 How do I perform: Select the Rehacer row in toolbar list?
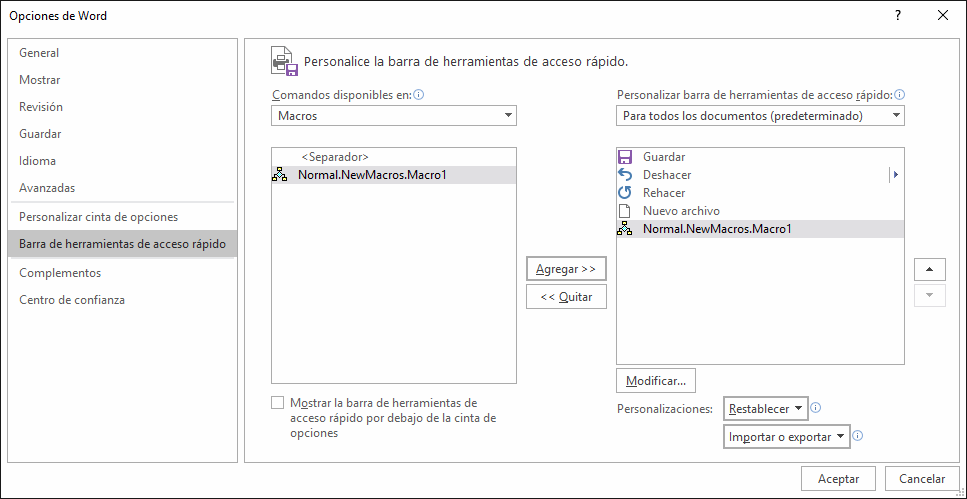[x=760, y=193]
